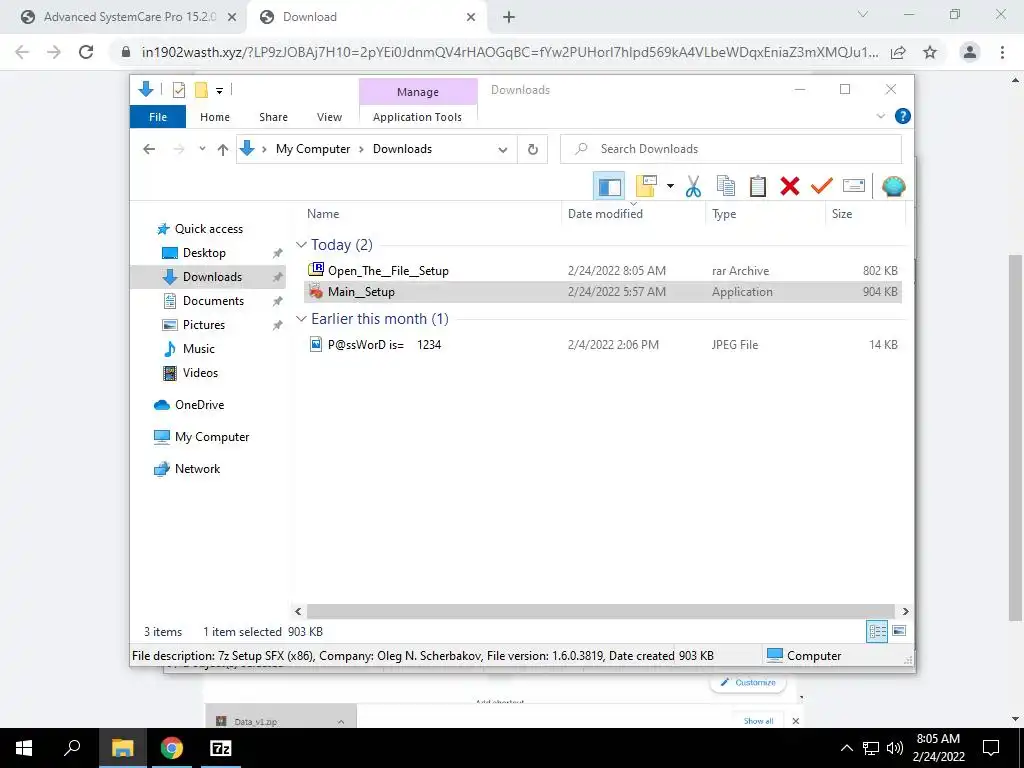The width and height of the screenshot is (1024, 768).
Task: Click the blue help question icon
Action: point(903,116)
